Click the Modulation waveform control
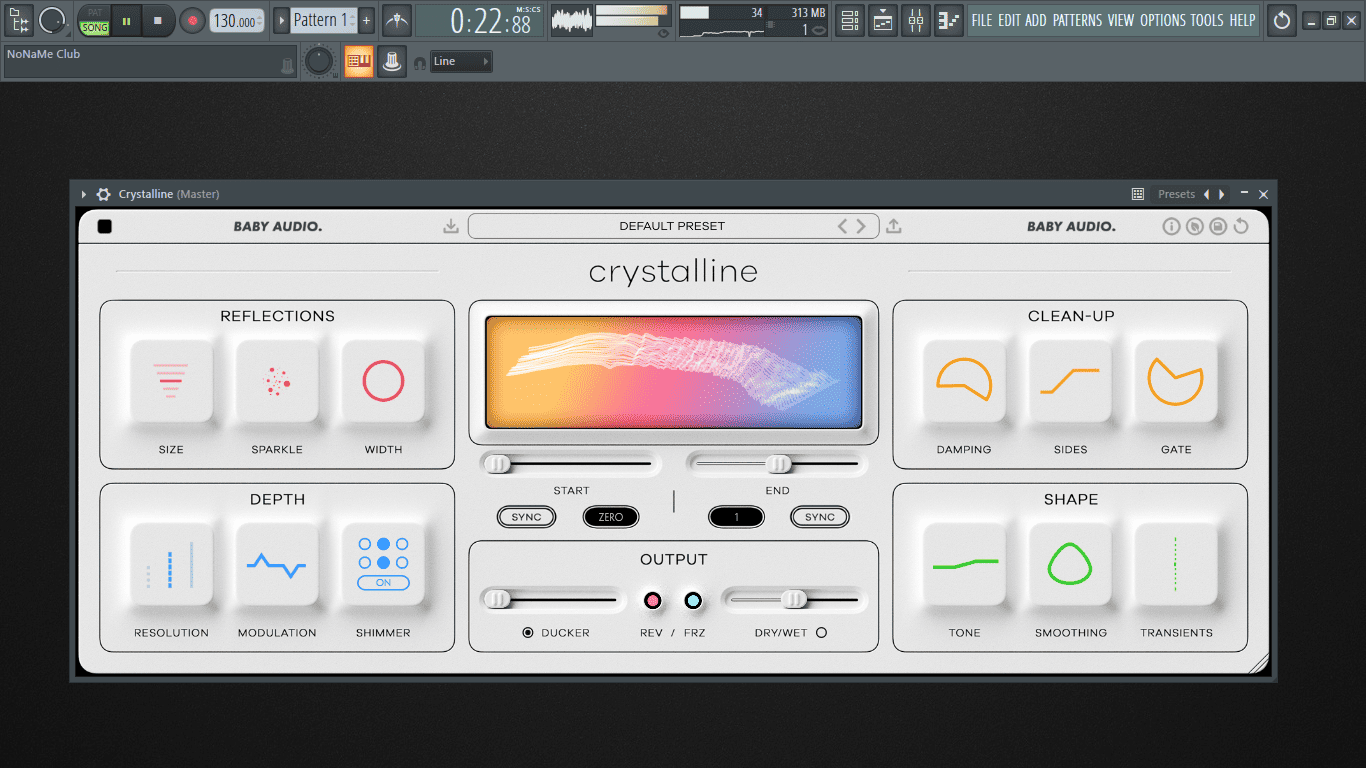This screenshot has height=768, width=1366. click(x=277, y=564)
